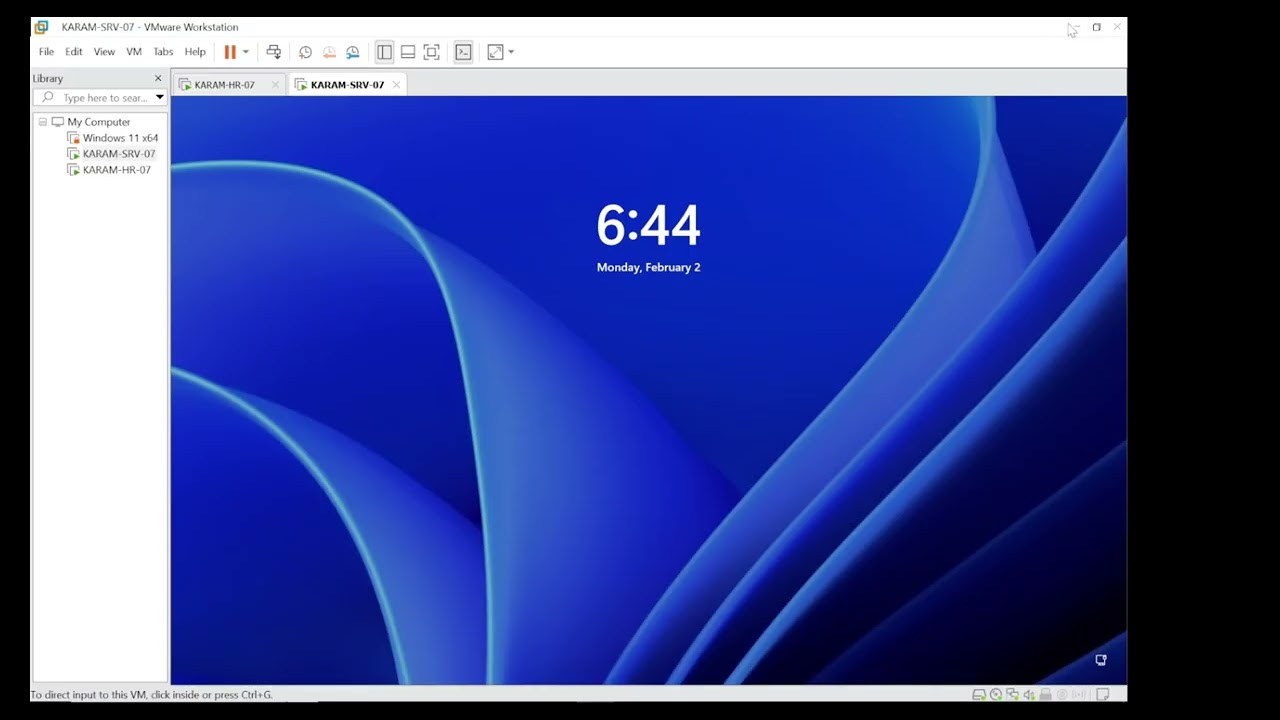
Task: Open the library search filter dropdown
Action: point(159,98)
